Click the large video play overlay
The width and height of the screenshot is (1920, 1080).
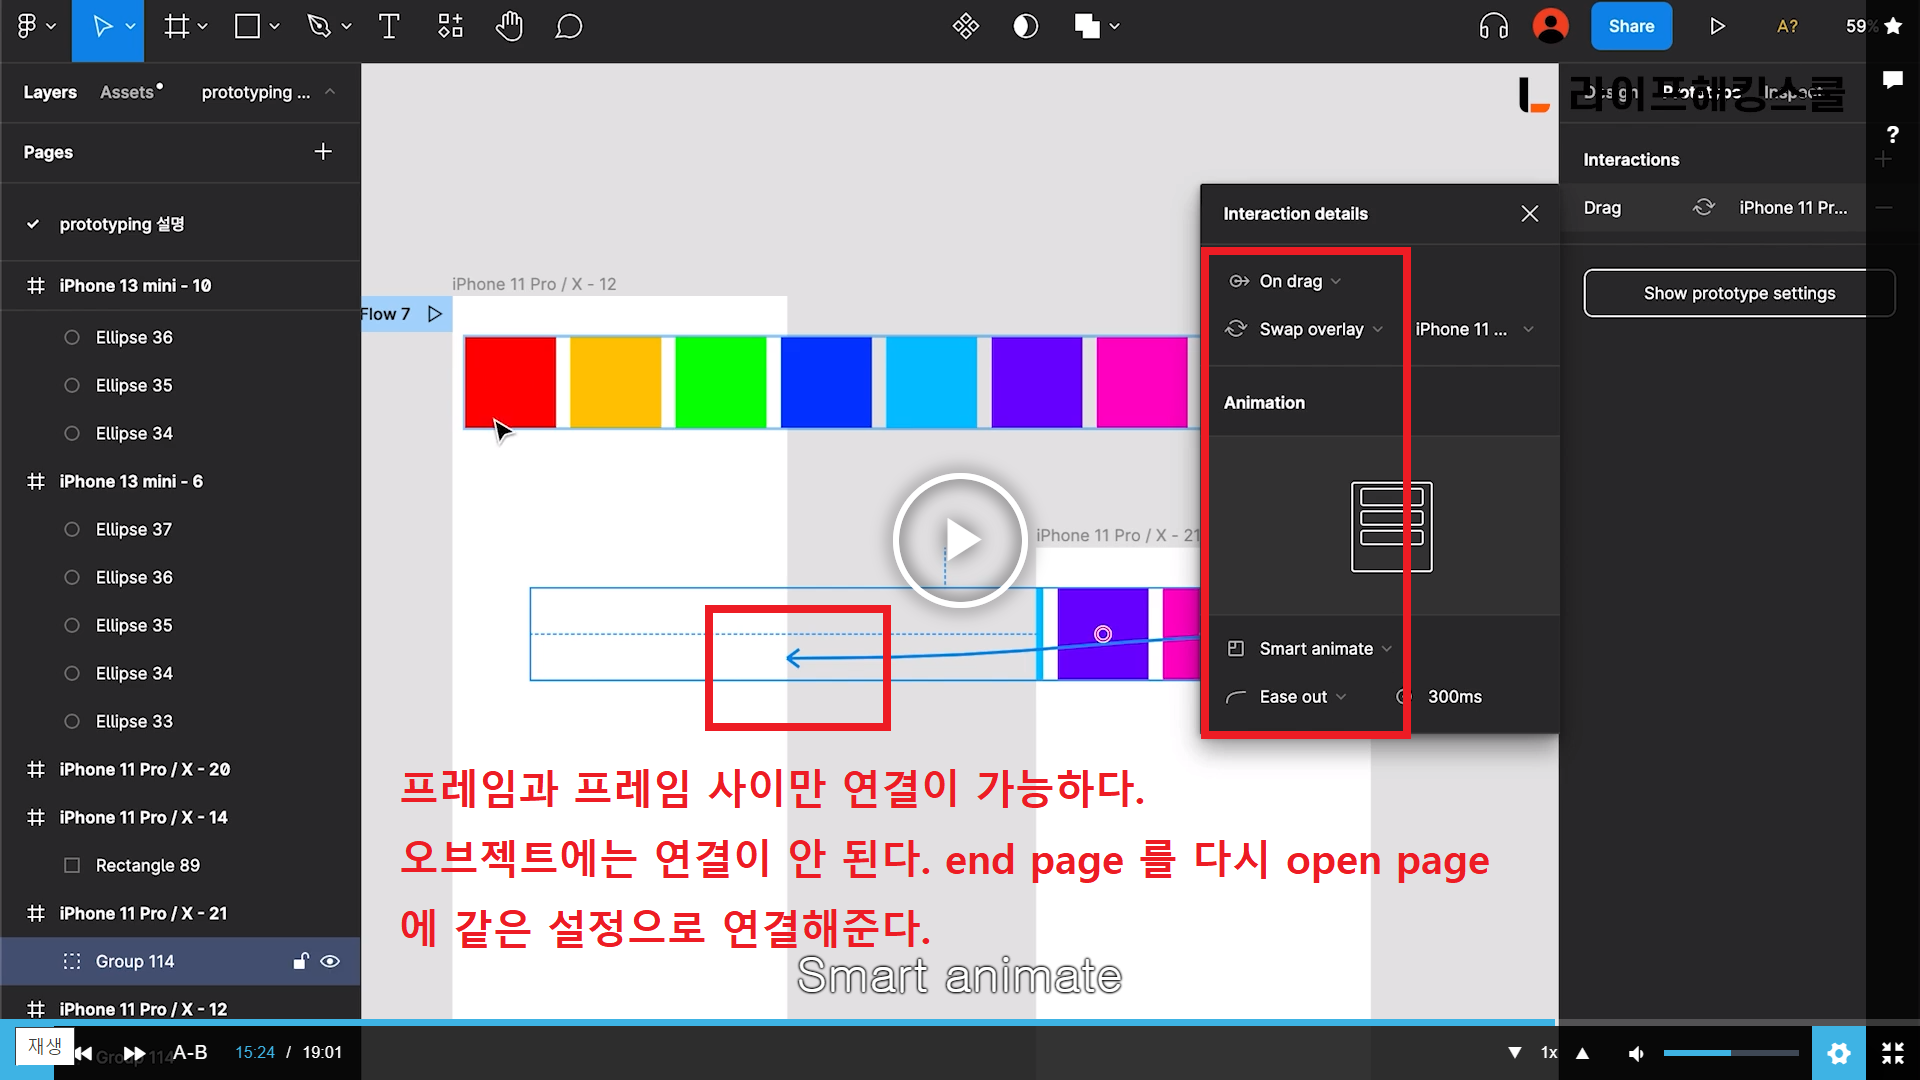(x=960, y=540)
